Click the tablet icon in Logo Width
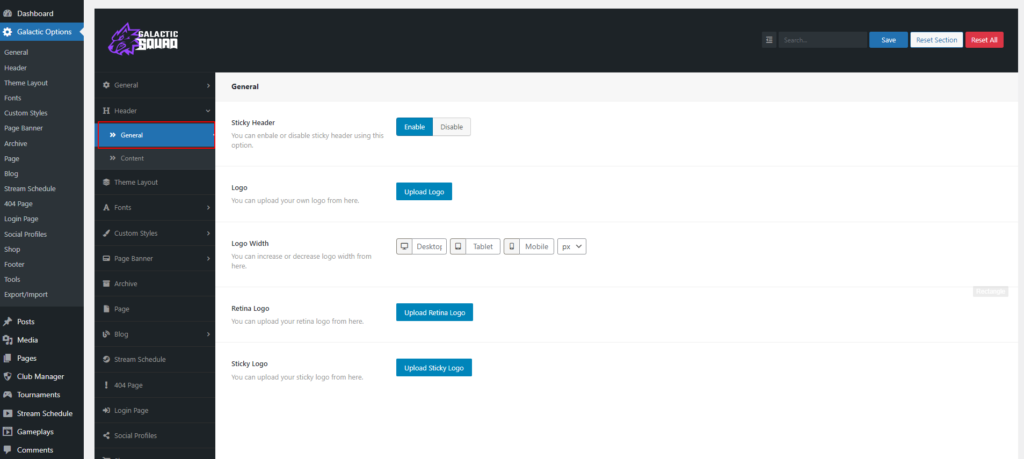This screenshot has width=1024, height=459. (x=458, y=246)
